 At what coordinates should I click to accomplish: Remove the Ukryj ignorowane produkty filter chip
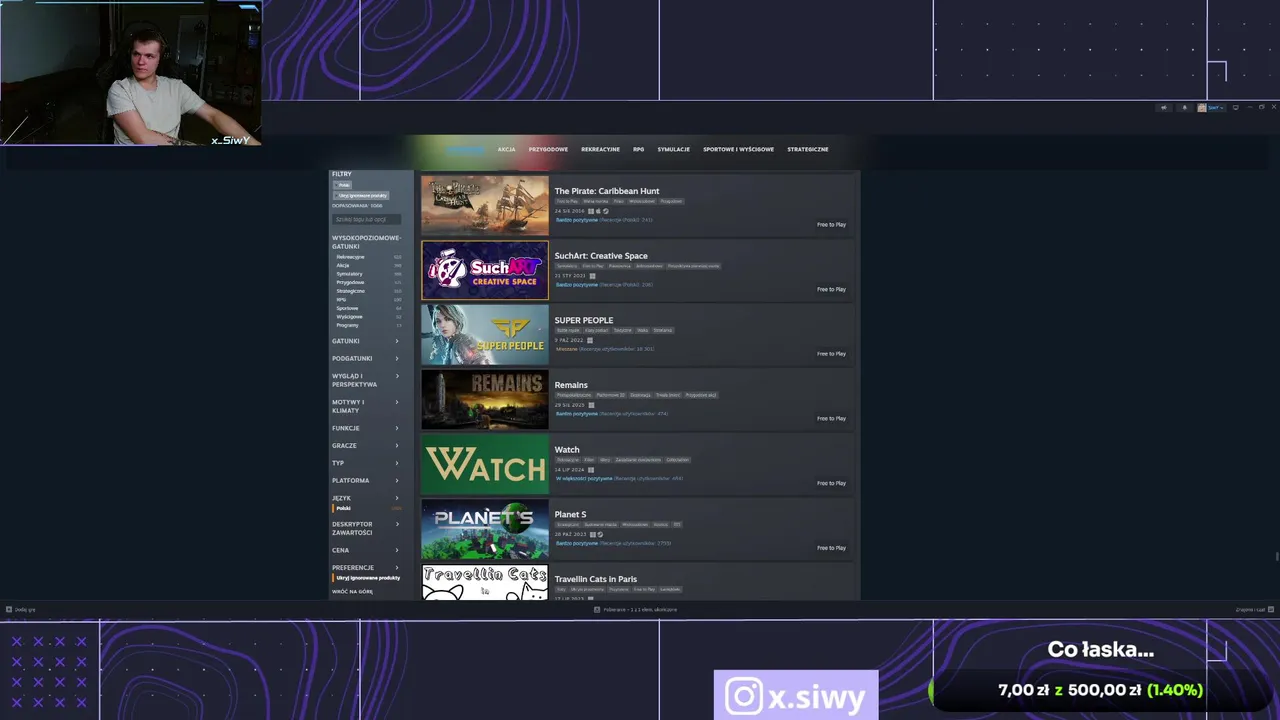click(x=361, y=196)
